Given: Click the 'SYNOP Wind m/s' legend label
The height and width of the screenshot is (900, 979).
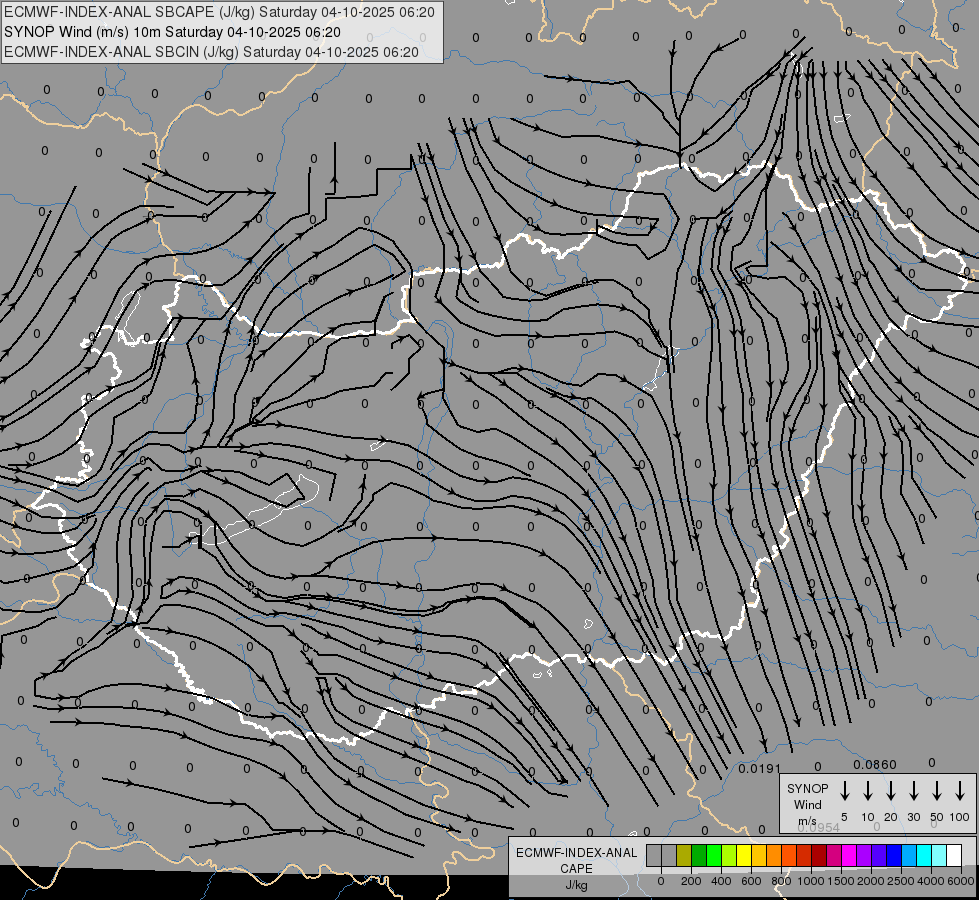Looking at the screenshot, I should click(807, 804).
